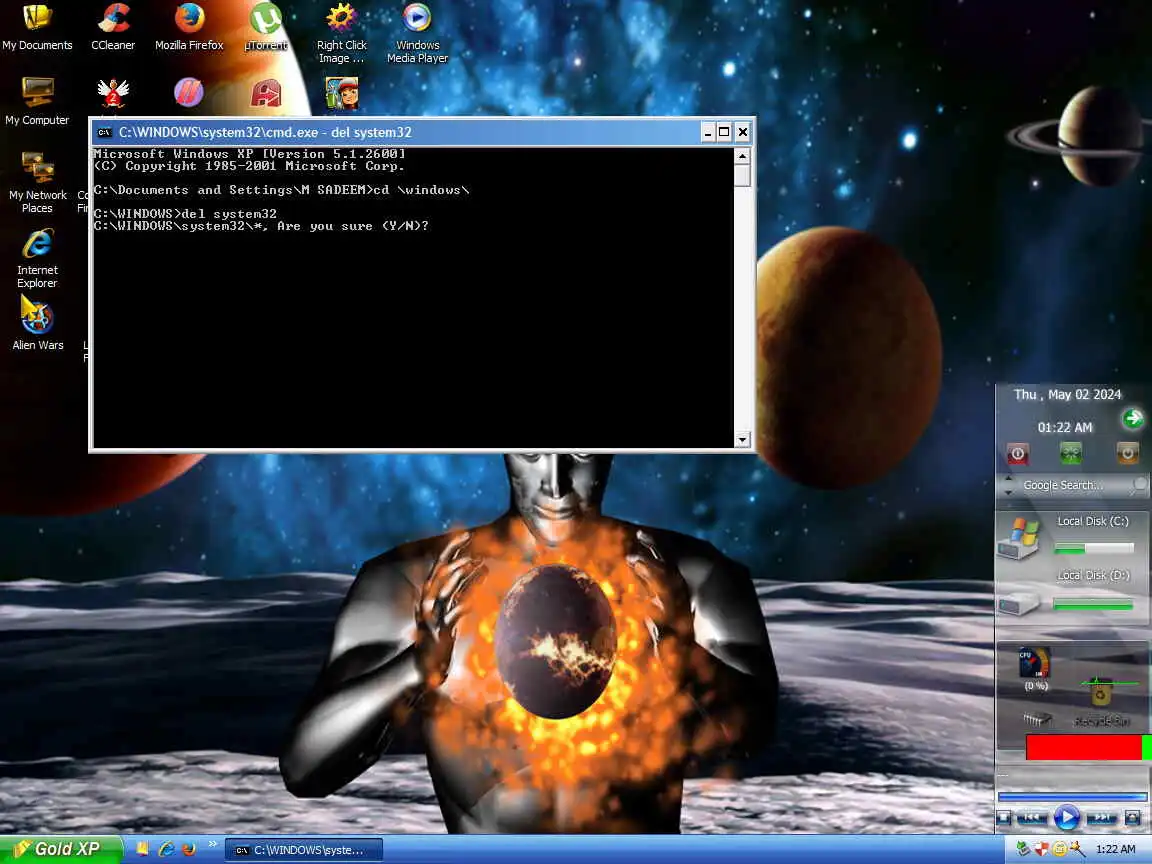Click the Local Disk (D:) usage bar

coord(1093,604)
